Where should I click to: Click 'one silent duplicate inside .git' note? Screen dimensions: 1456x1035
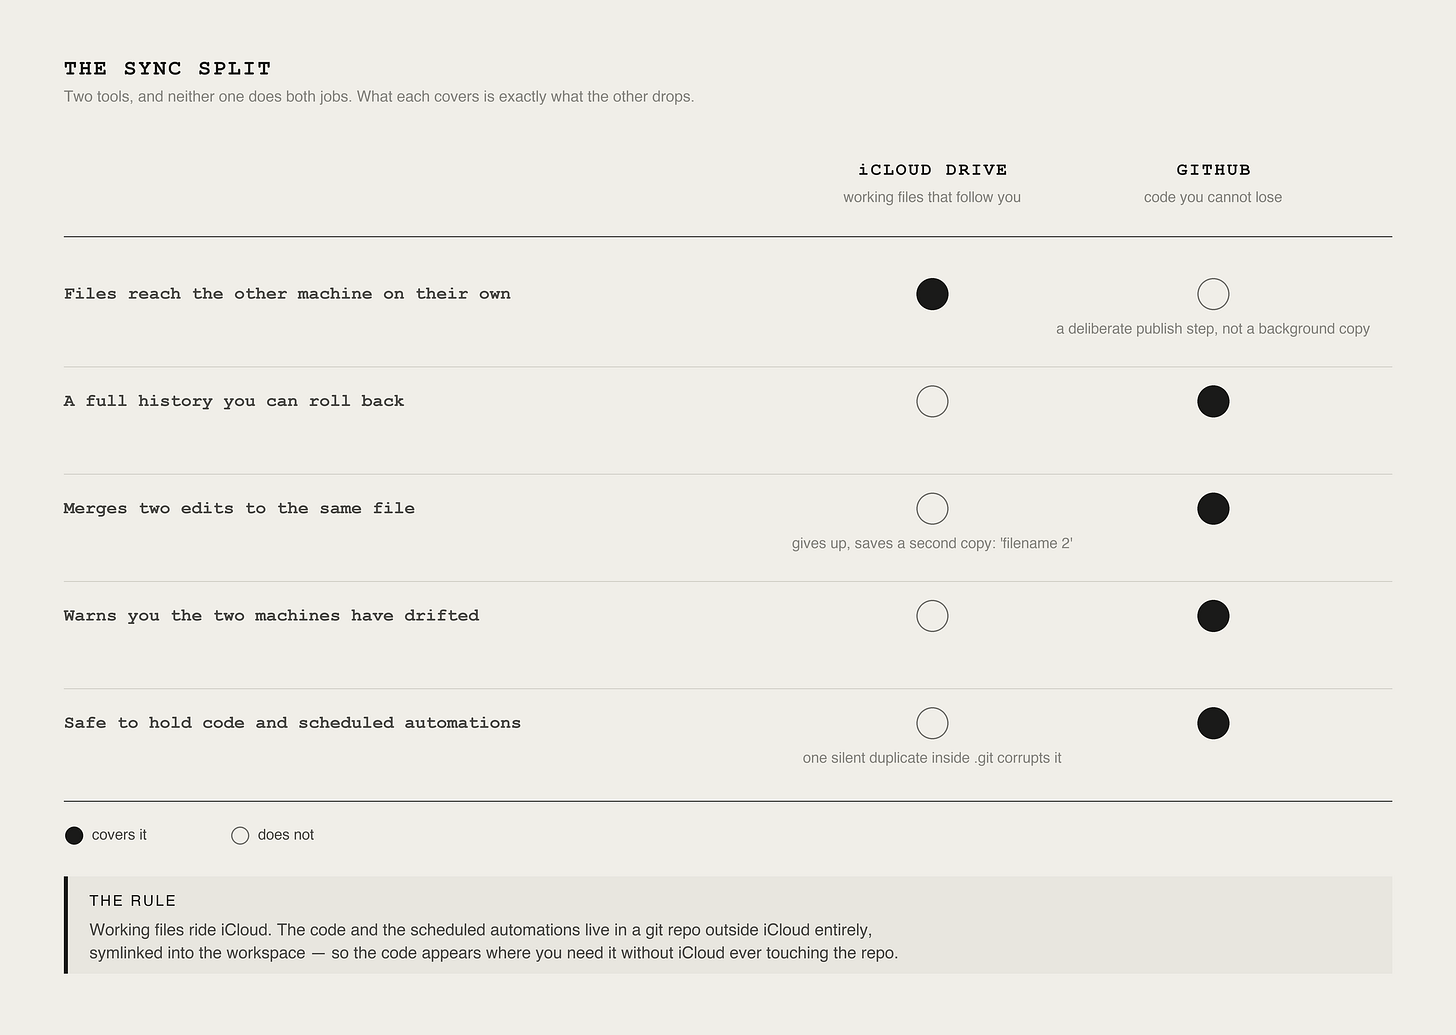point(932,758)
